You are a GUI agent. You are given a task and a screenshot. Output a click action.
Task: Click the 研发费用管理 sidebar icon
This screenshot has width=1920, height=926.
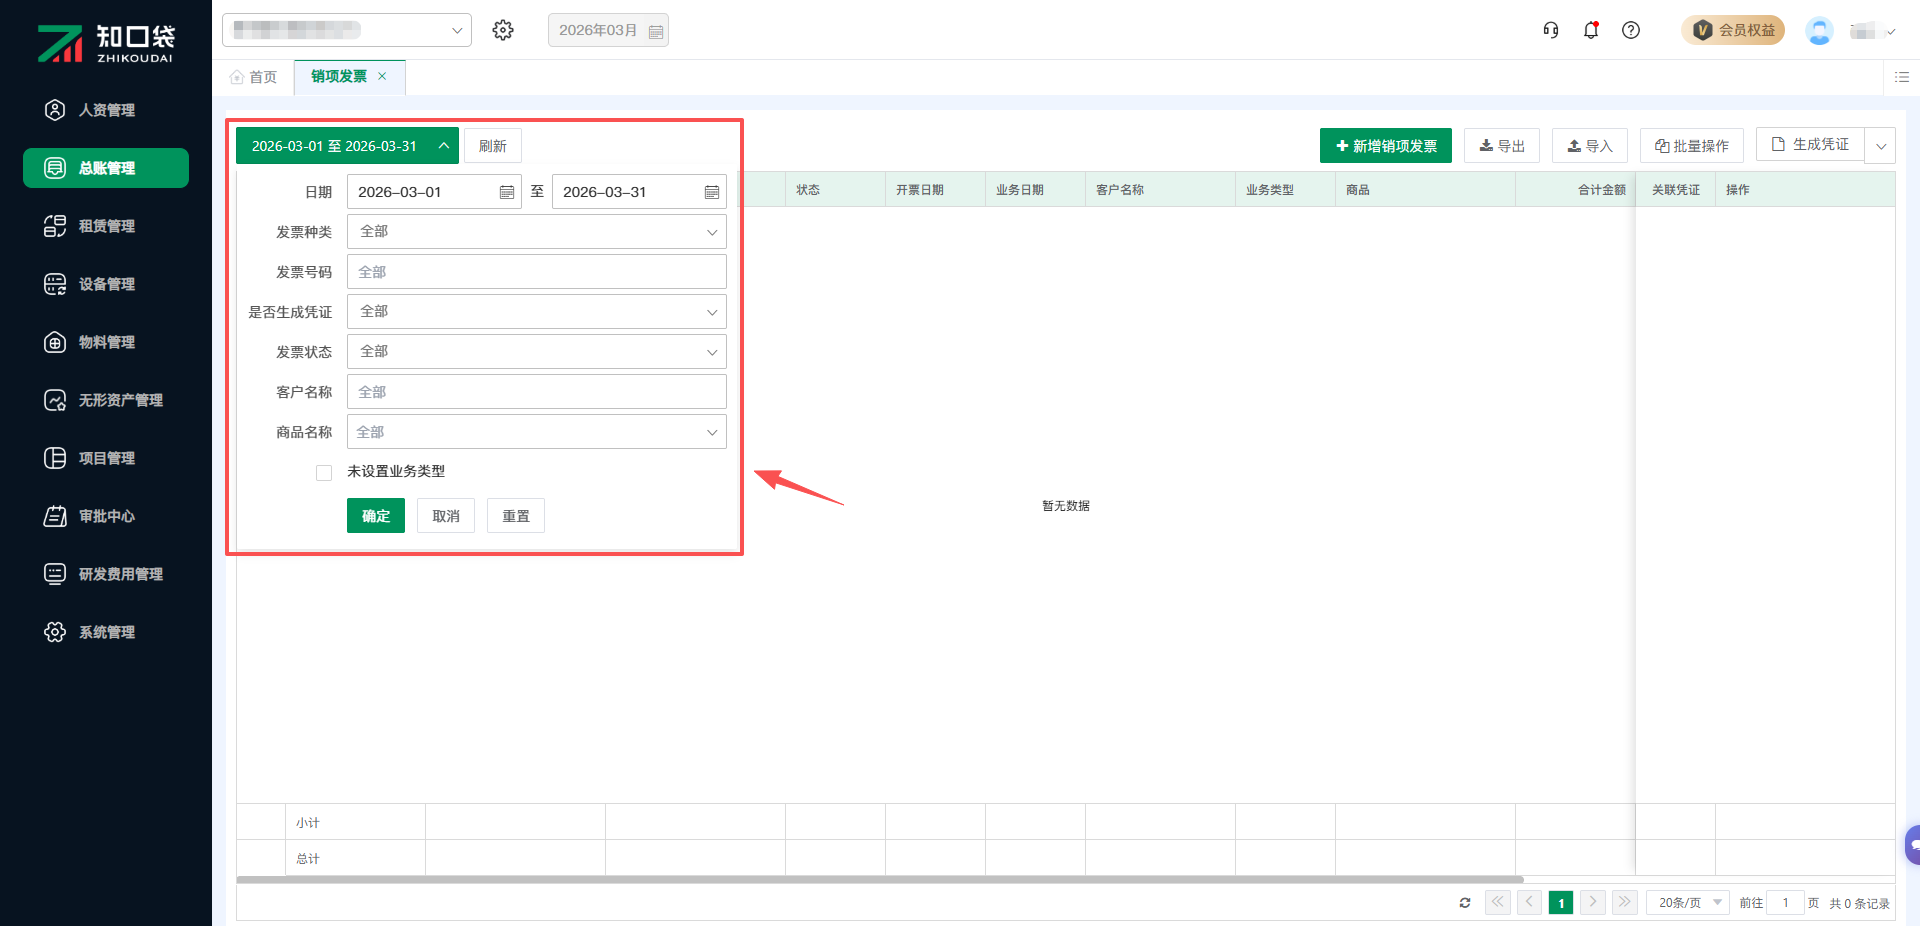pos(55,574)
